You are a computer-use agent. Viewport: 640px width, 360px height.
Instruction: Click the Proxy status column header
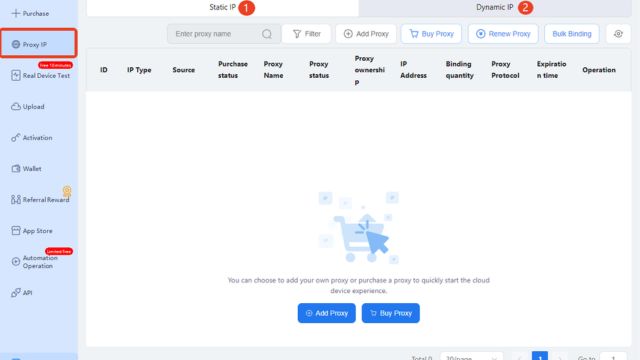319,70
